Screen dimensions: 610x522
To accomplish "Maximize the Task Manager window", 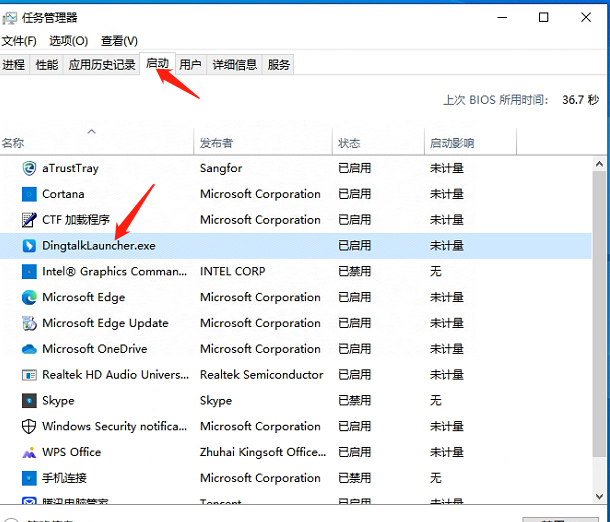I will [543, 18].
